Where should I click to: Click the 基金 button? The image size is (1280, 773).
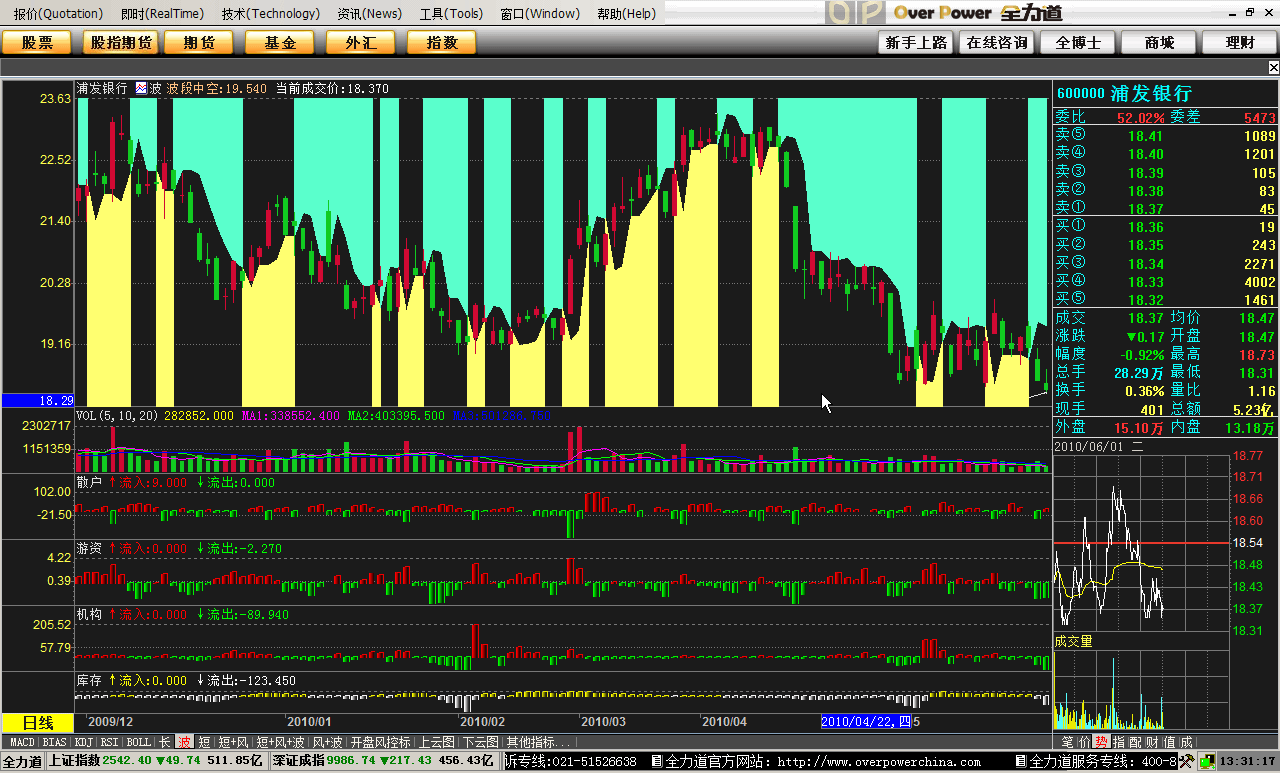(x=280, y=42)
